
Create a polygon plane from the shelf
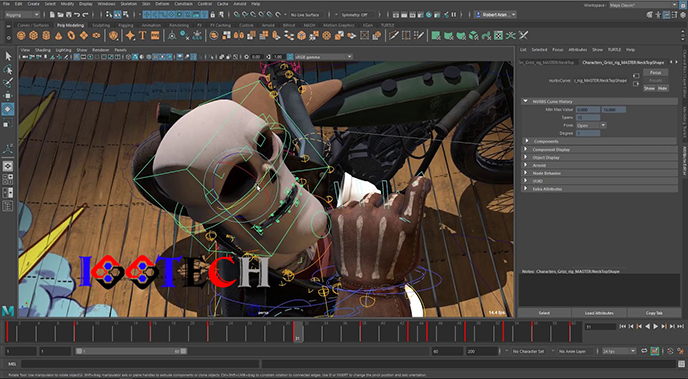[x=83, y=36]
